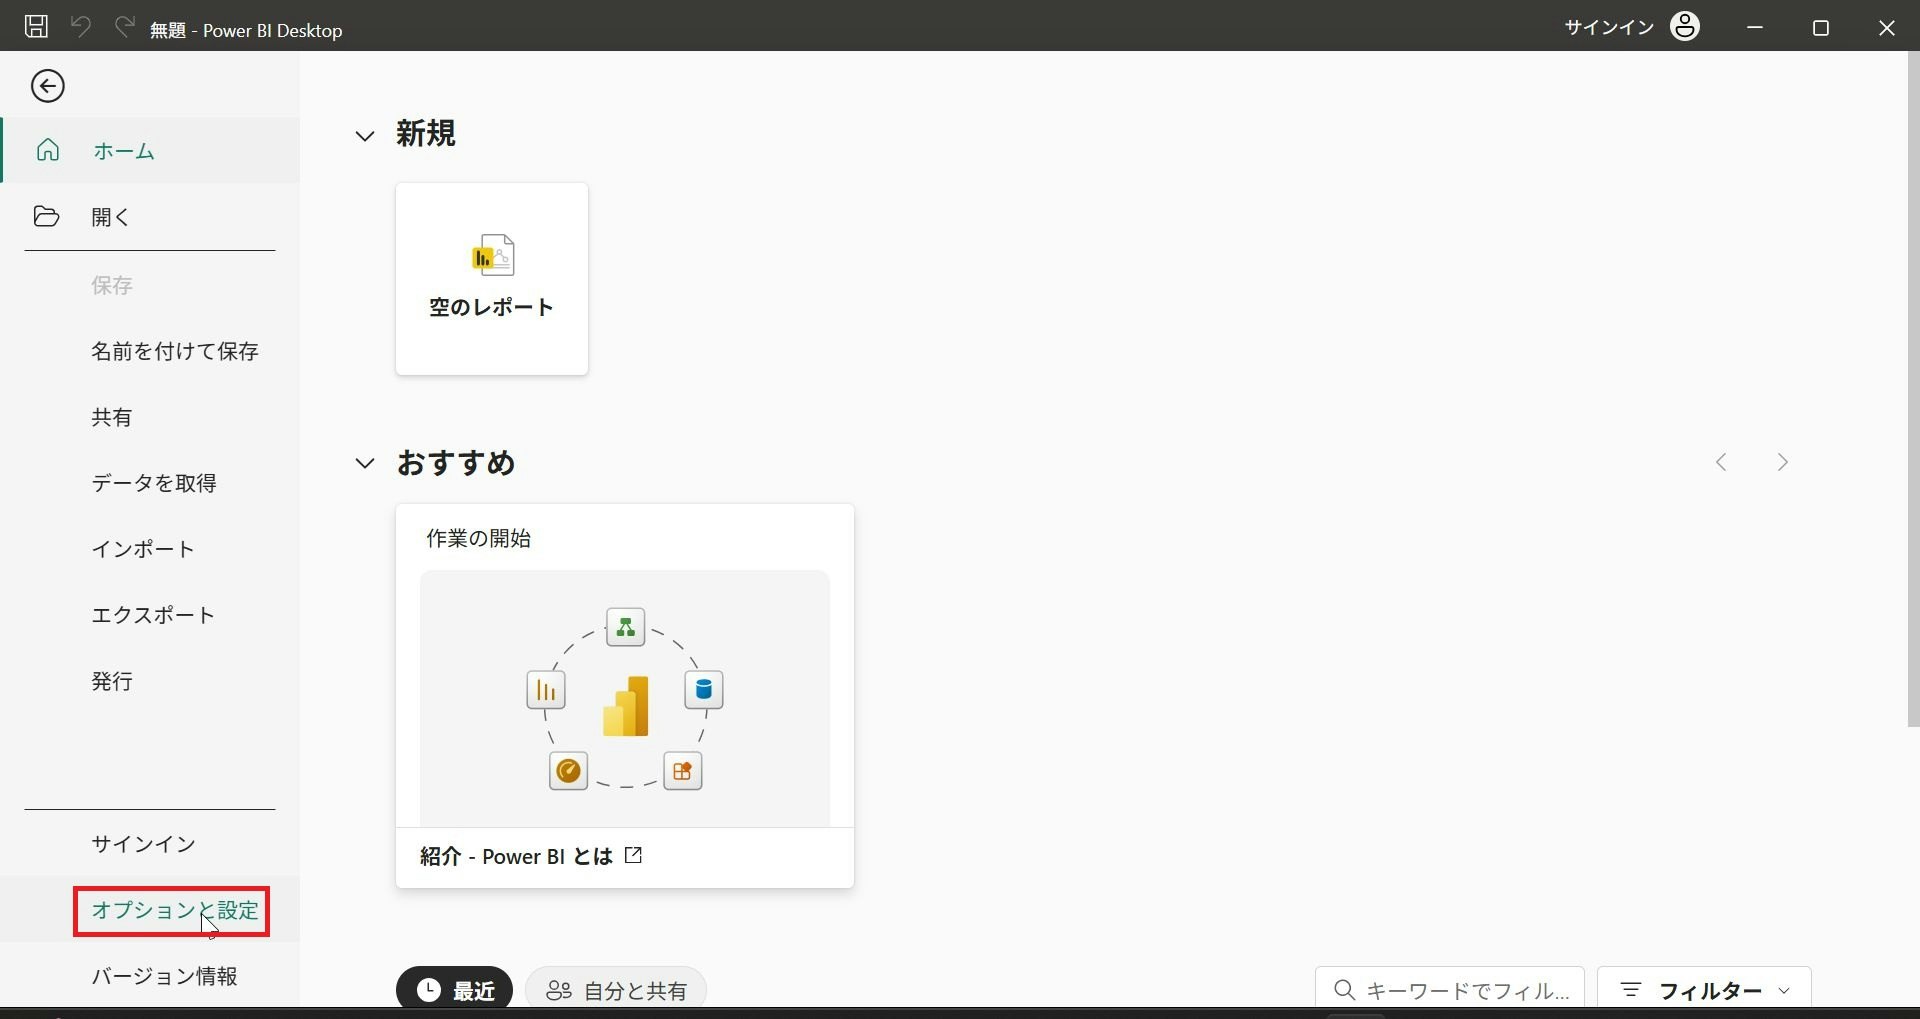Click the undo arrow icon

tap(81, 27)
